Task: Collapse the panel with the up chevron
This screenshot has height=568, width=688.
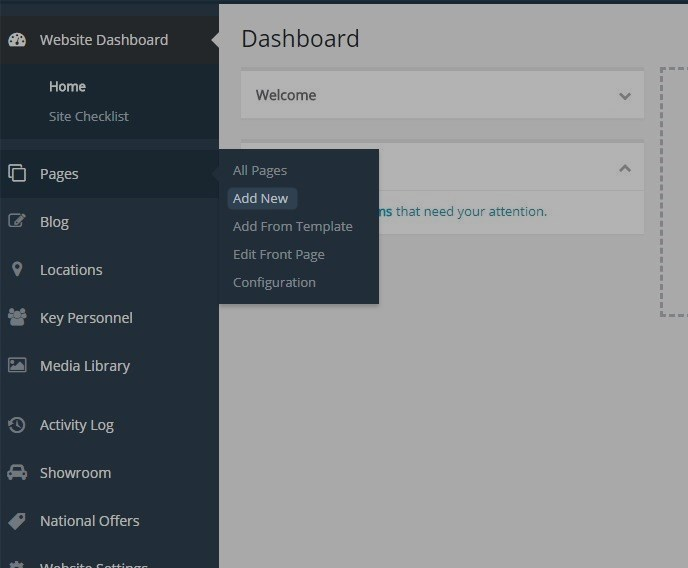Action: pos(625,168)
